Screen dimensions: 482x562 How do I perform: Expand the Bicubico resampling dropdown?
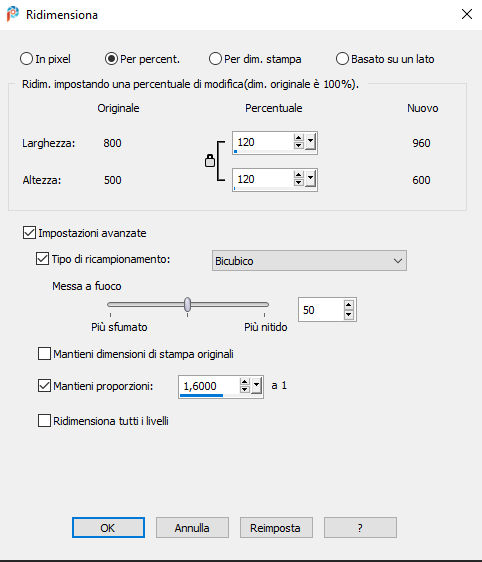click(x=309, y=261)
